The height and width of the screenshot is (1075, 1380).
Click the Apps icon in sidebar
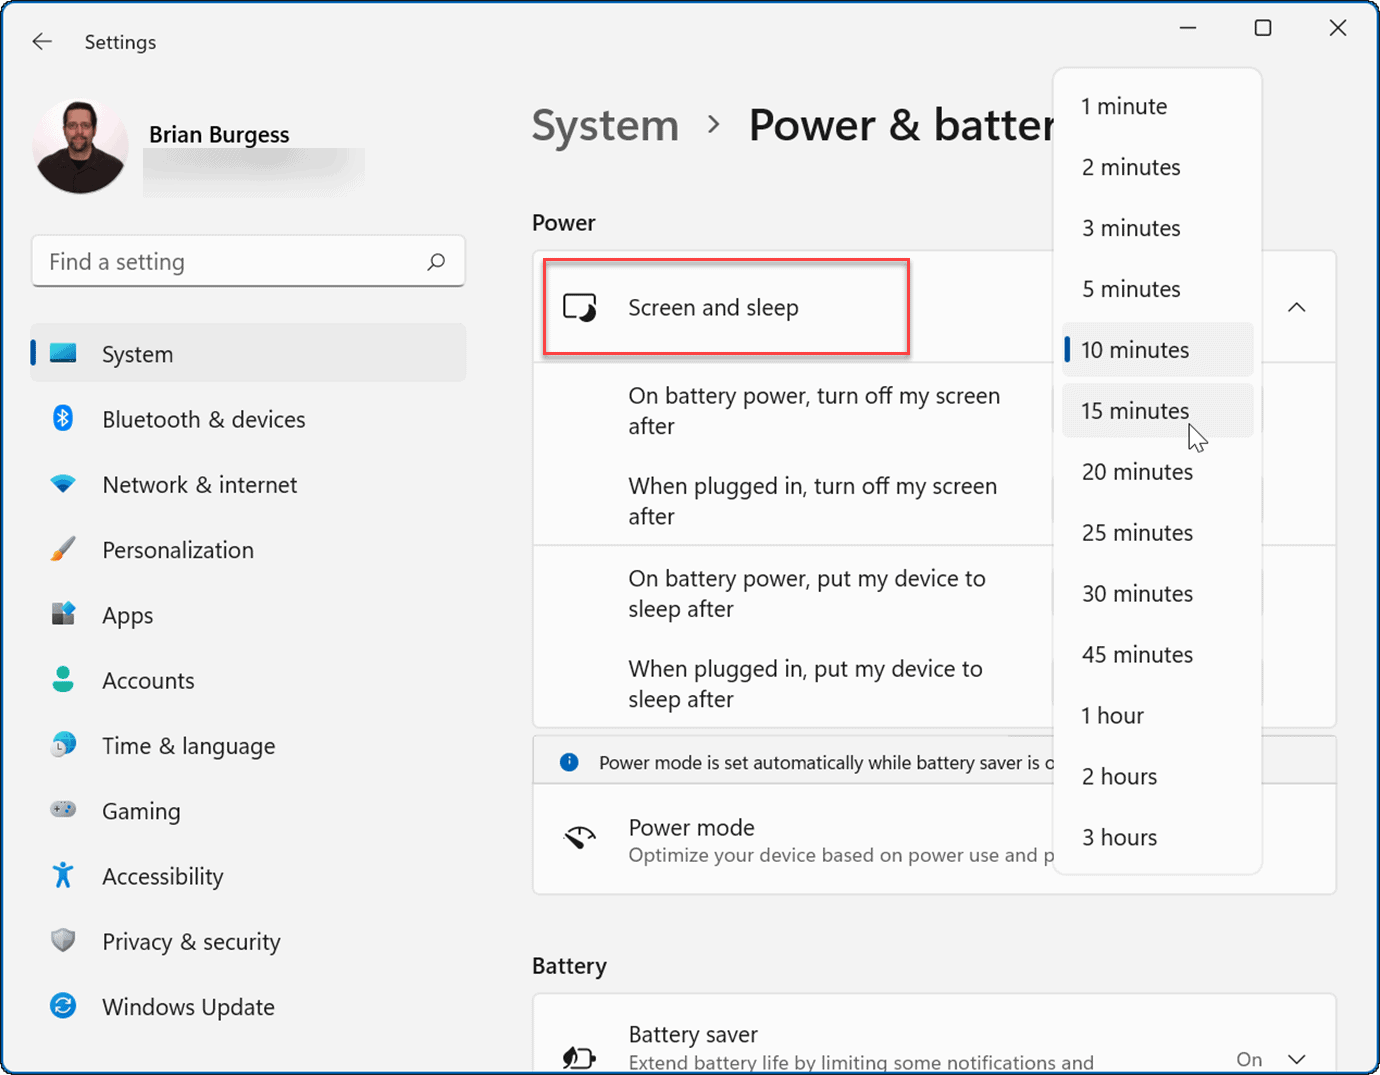pos(62,614)
